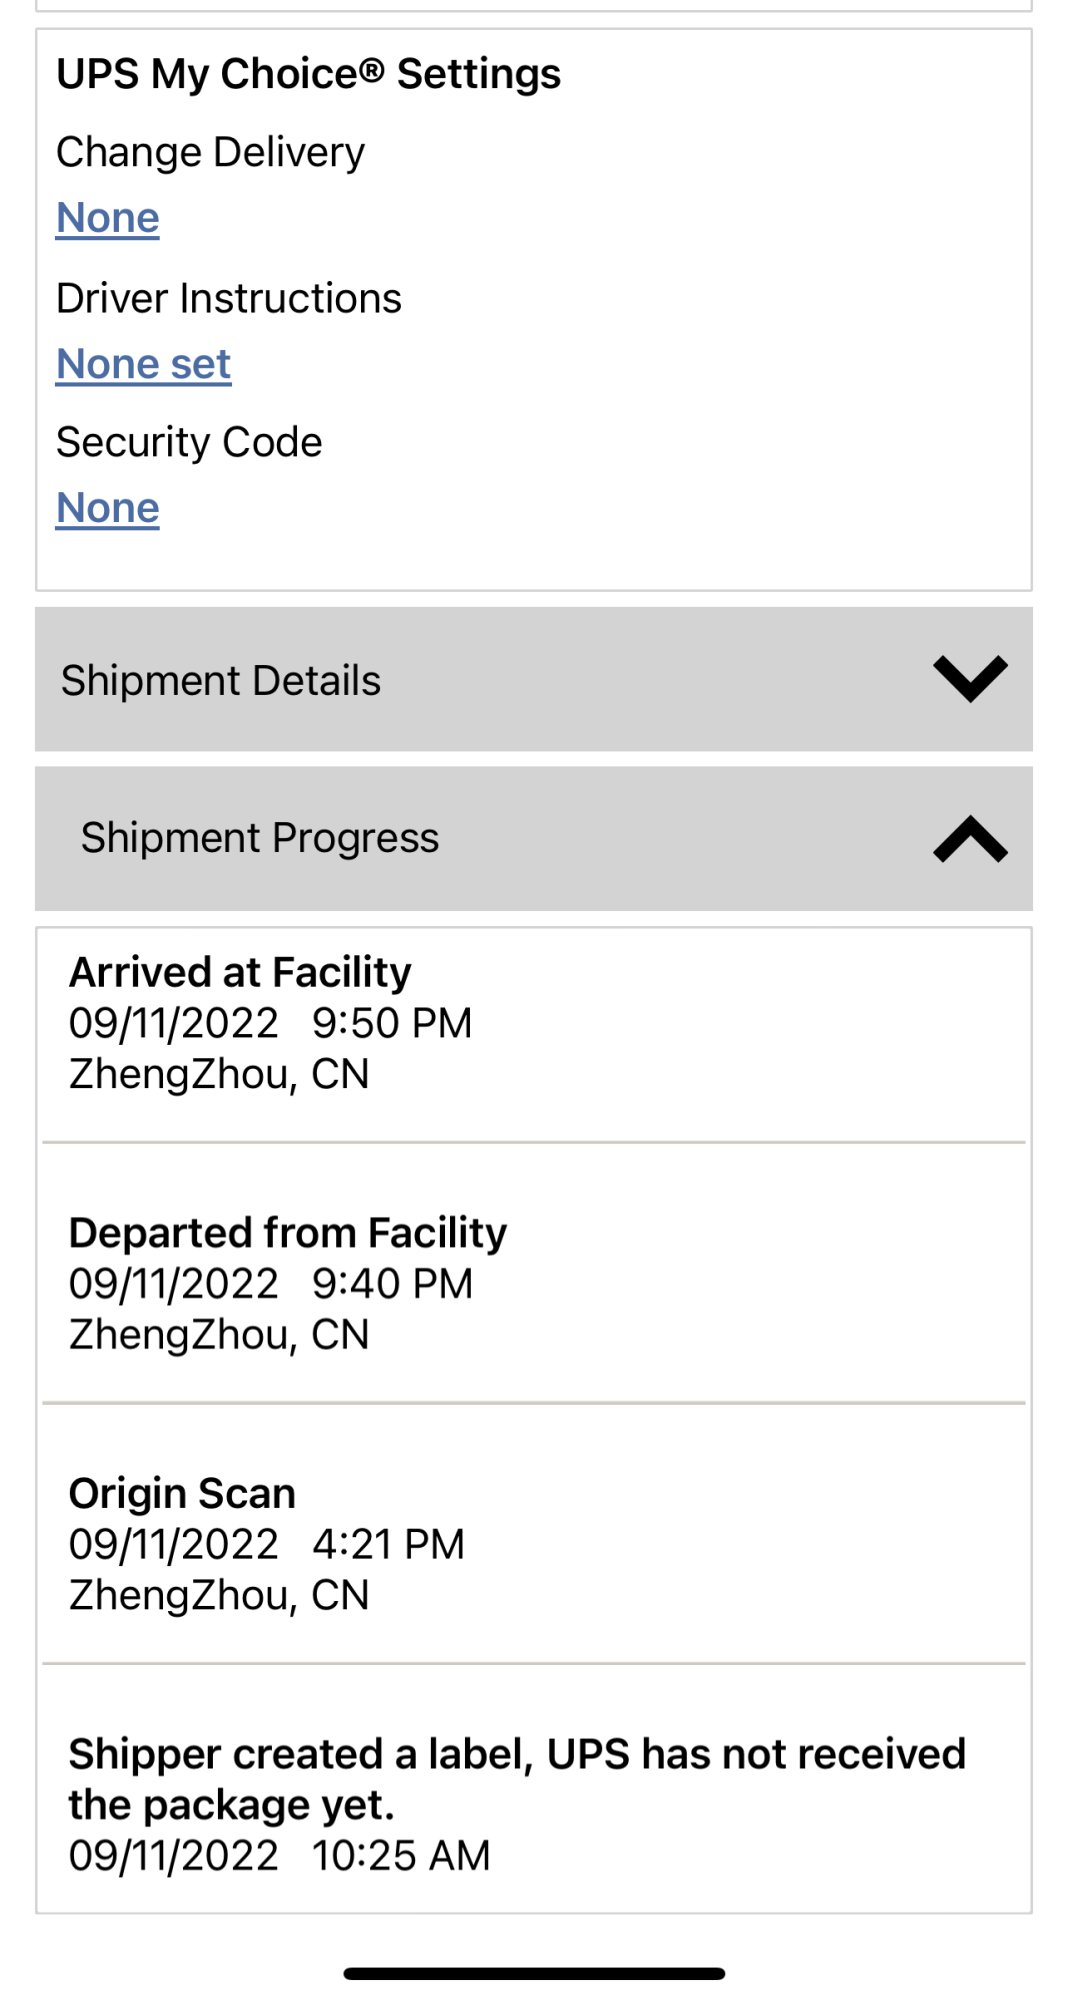
Task: Open the None link under Security Code
Action: (108, 508)
